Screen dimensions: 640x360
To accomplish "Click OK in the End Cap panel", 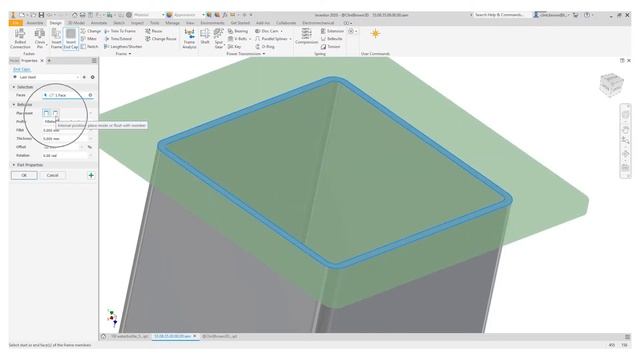I will coord(24,176).
